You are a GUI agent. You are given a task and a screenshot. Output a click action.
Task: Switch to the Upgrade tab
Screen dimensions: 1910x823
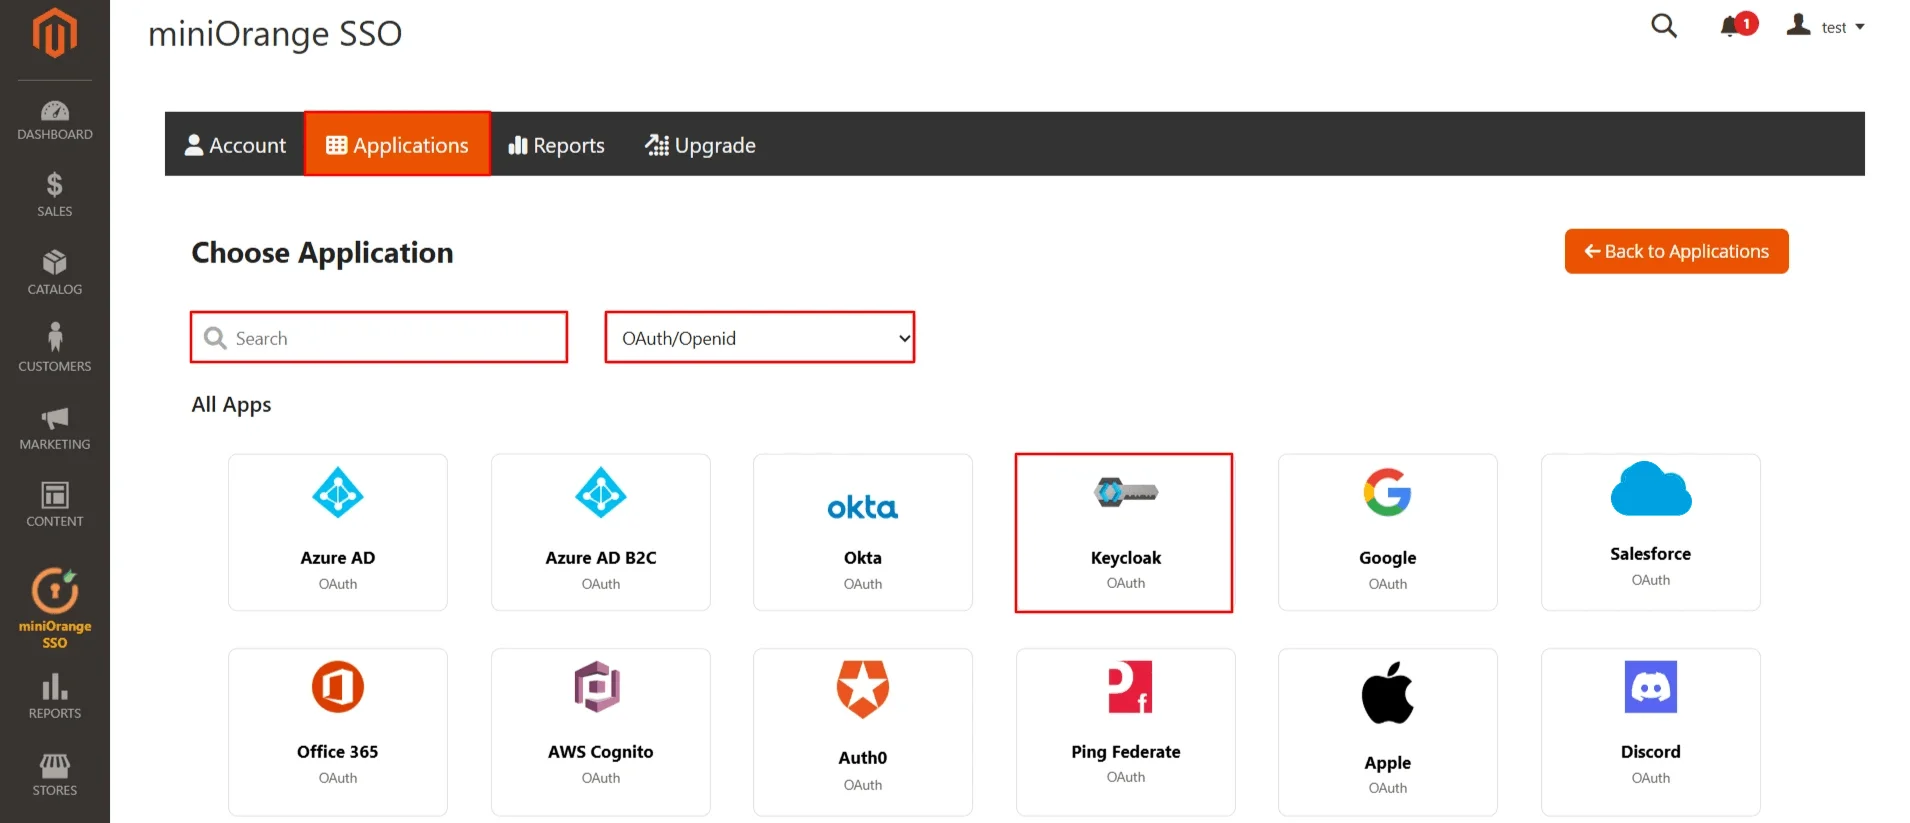(x=700, y=145)
